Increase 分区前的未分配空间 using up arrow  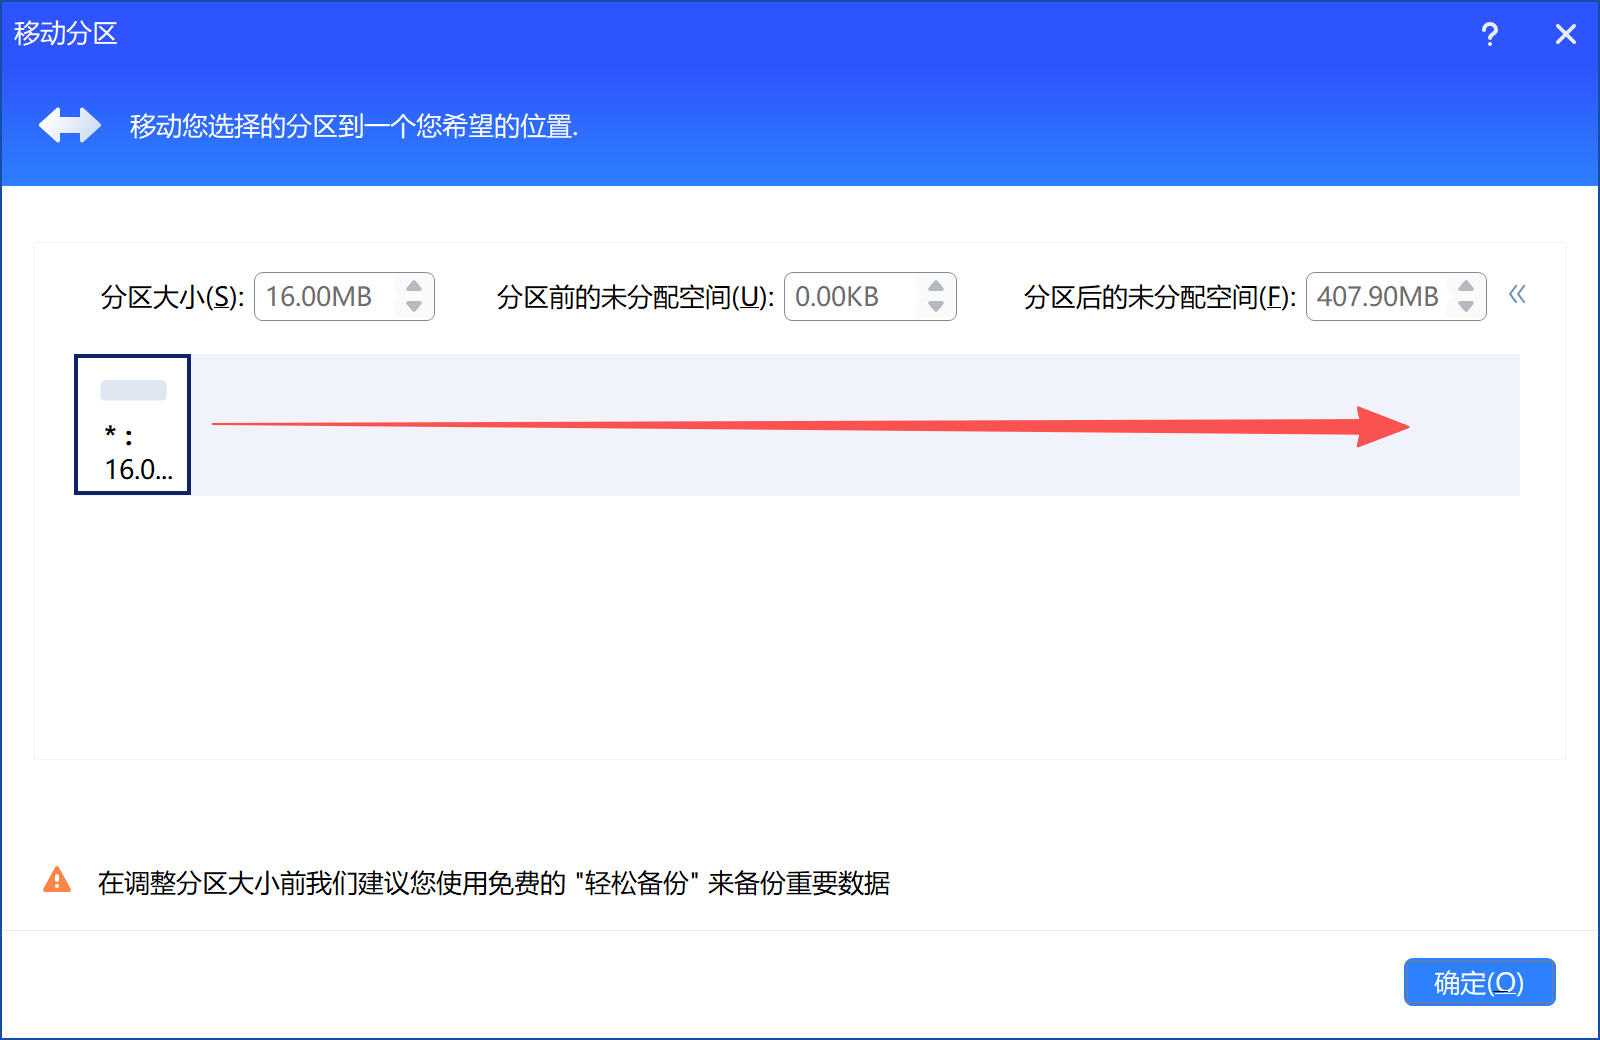click(x=936, y=287)
